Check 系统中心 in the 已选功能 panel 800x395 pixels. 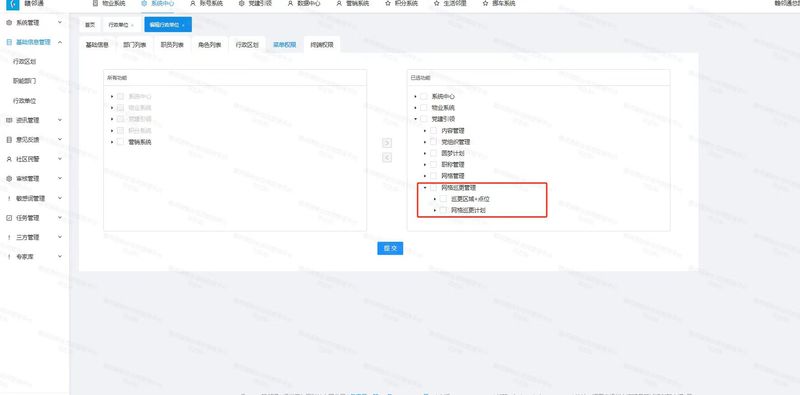point(424,96)
